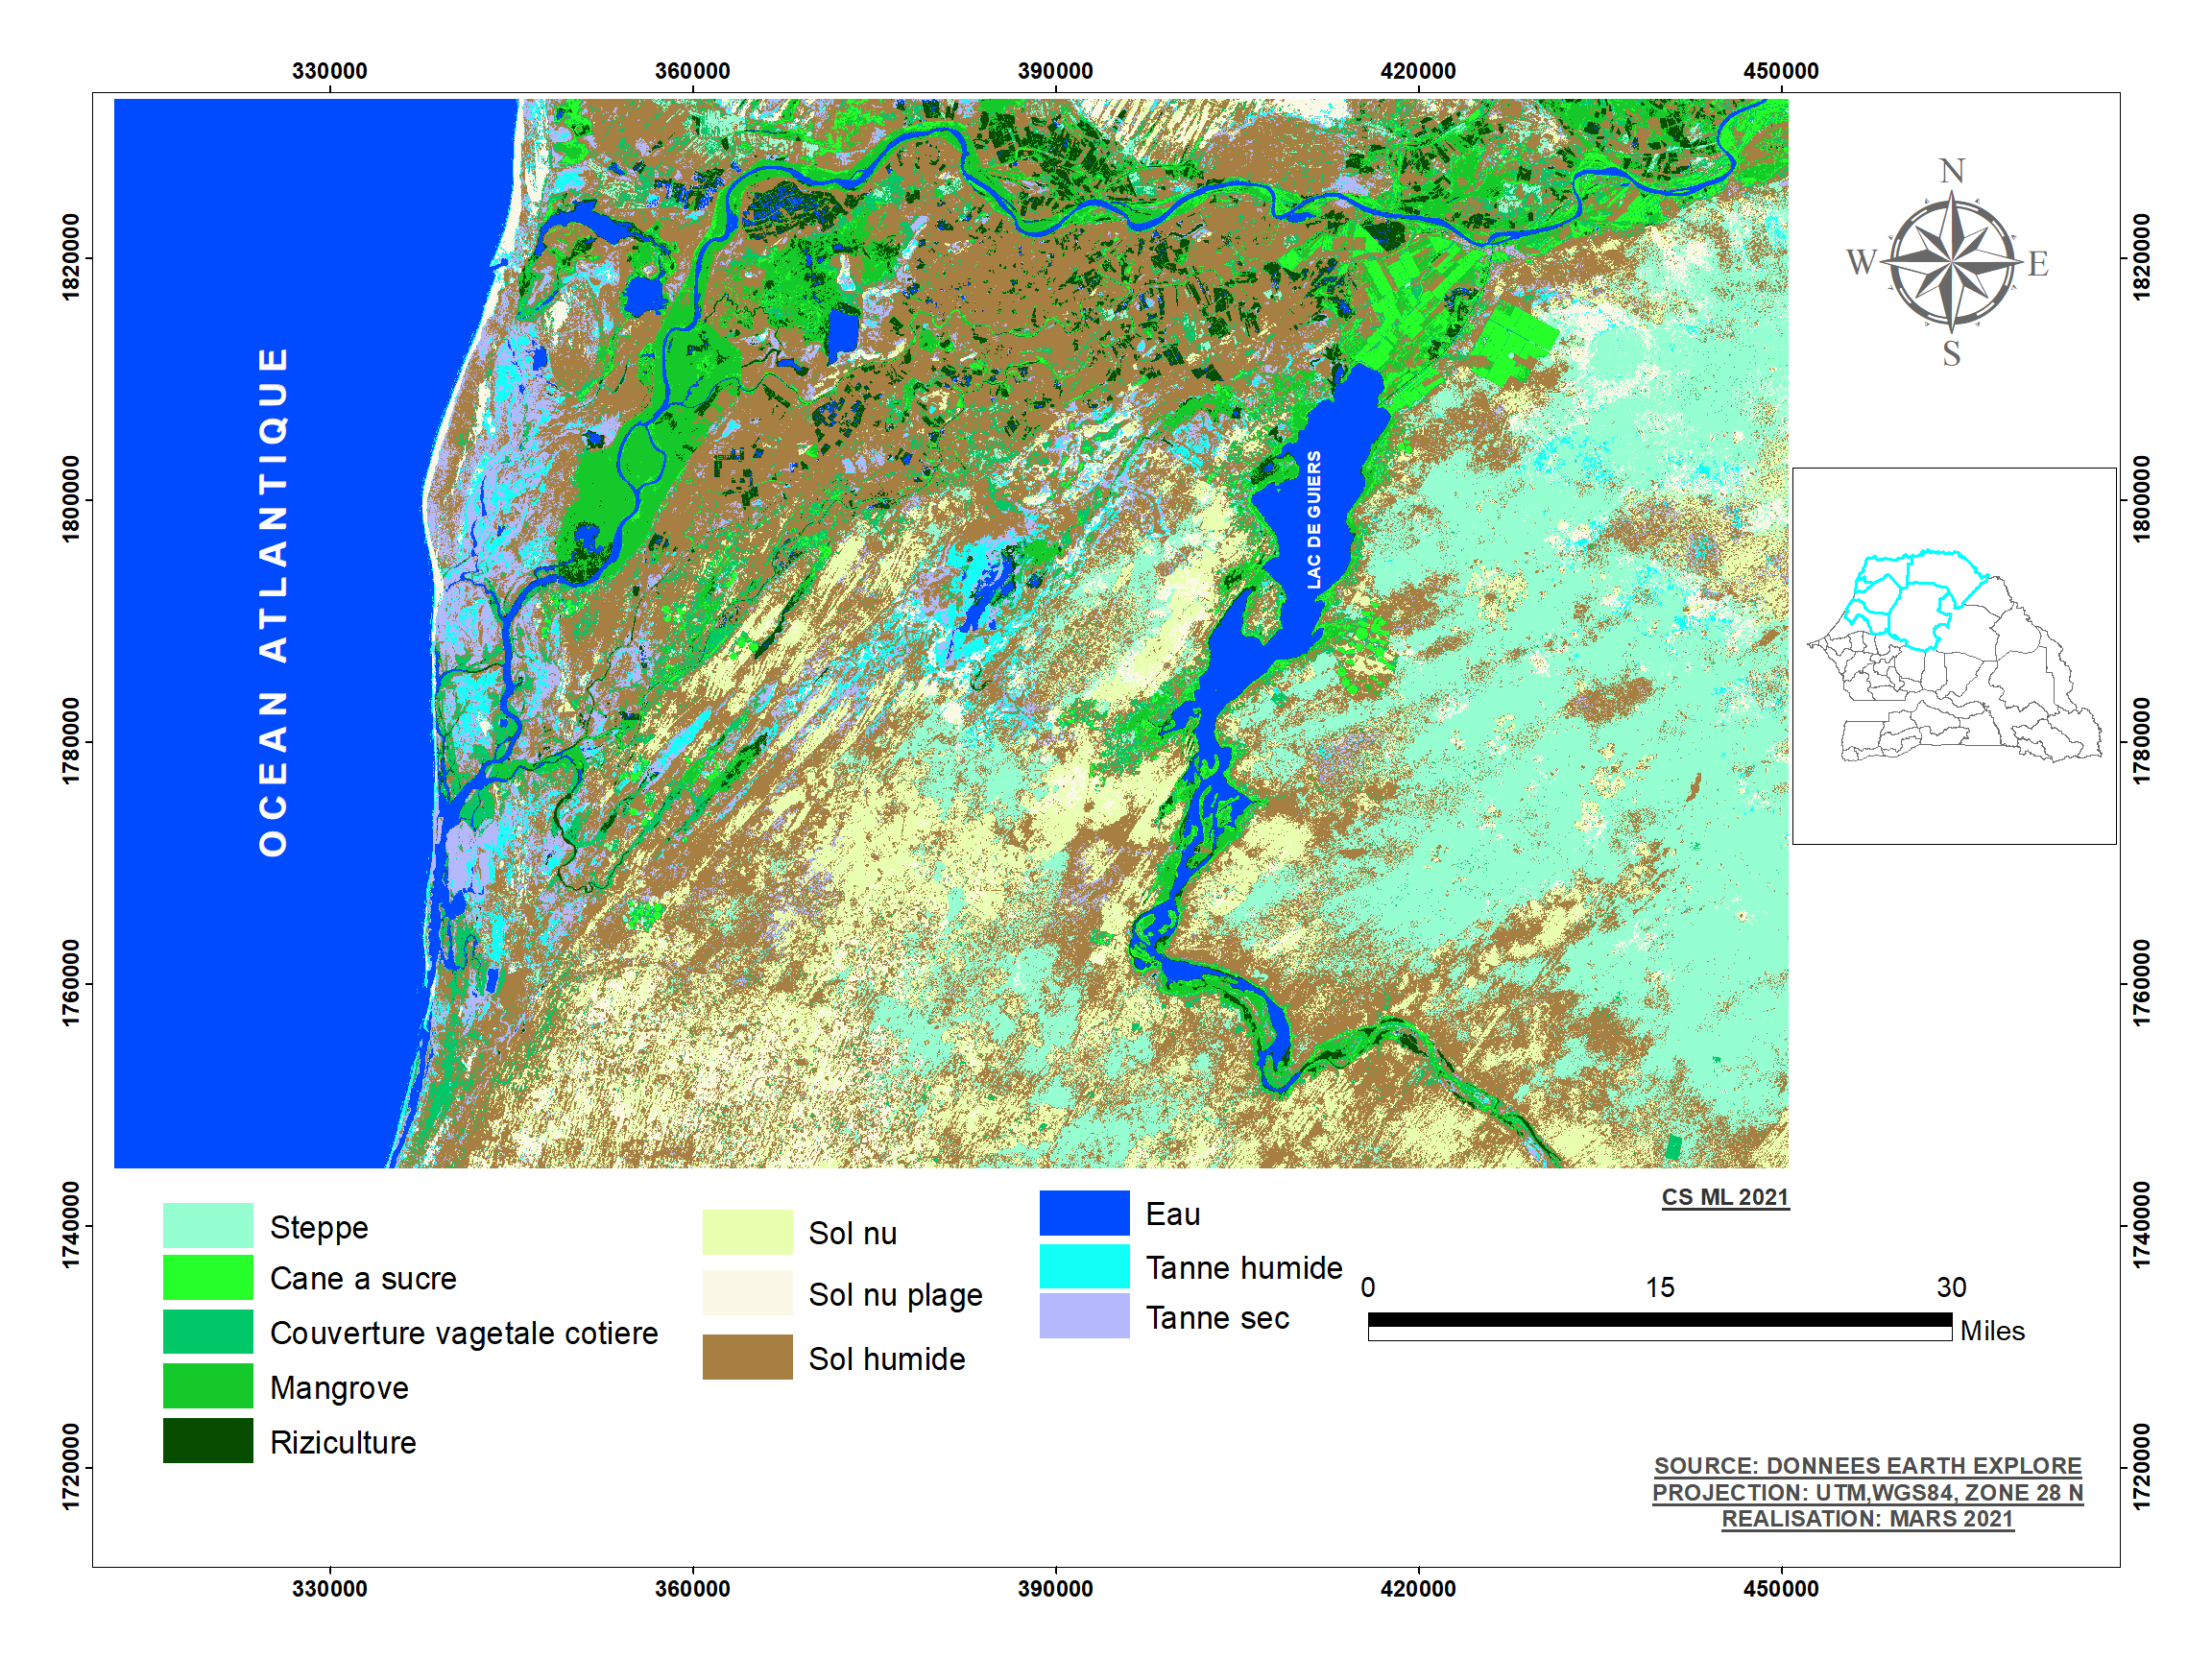Click the Tanne sec lavender swatch
2212x1659 pixels.
click(x=1084, y=1316)
